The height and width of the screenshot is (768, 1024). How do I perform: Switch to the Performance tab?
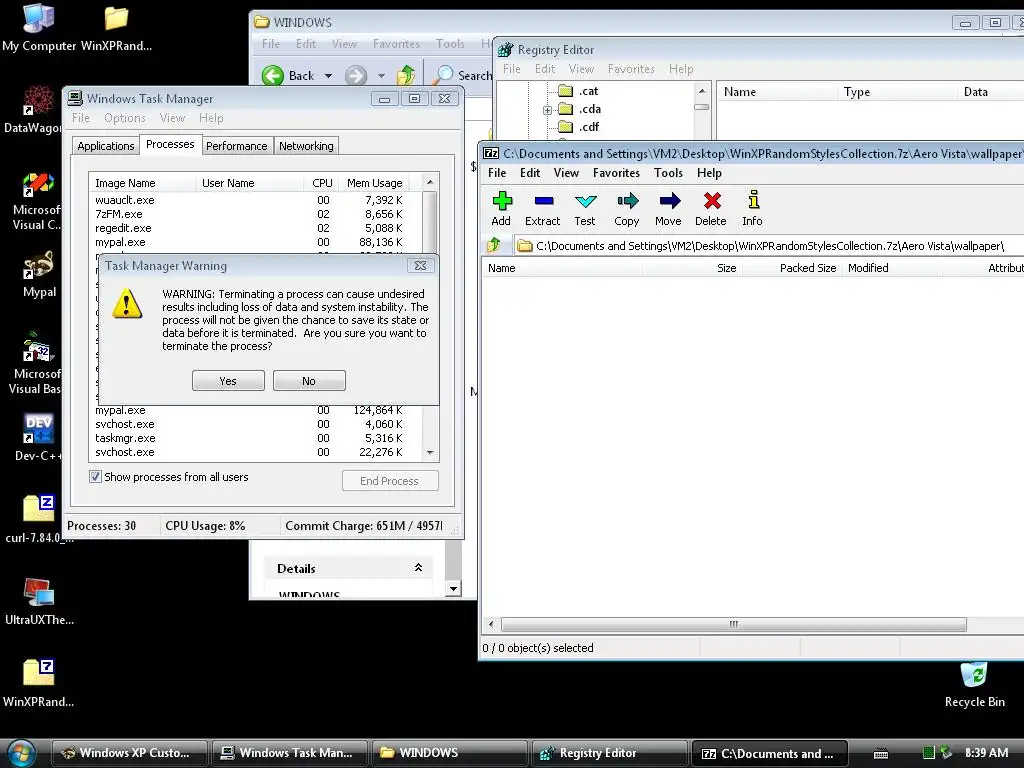coord(236,146)
